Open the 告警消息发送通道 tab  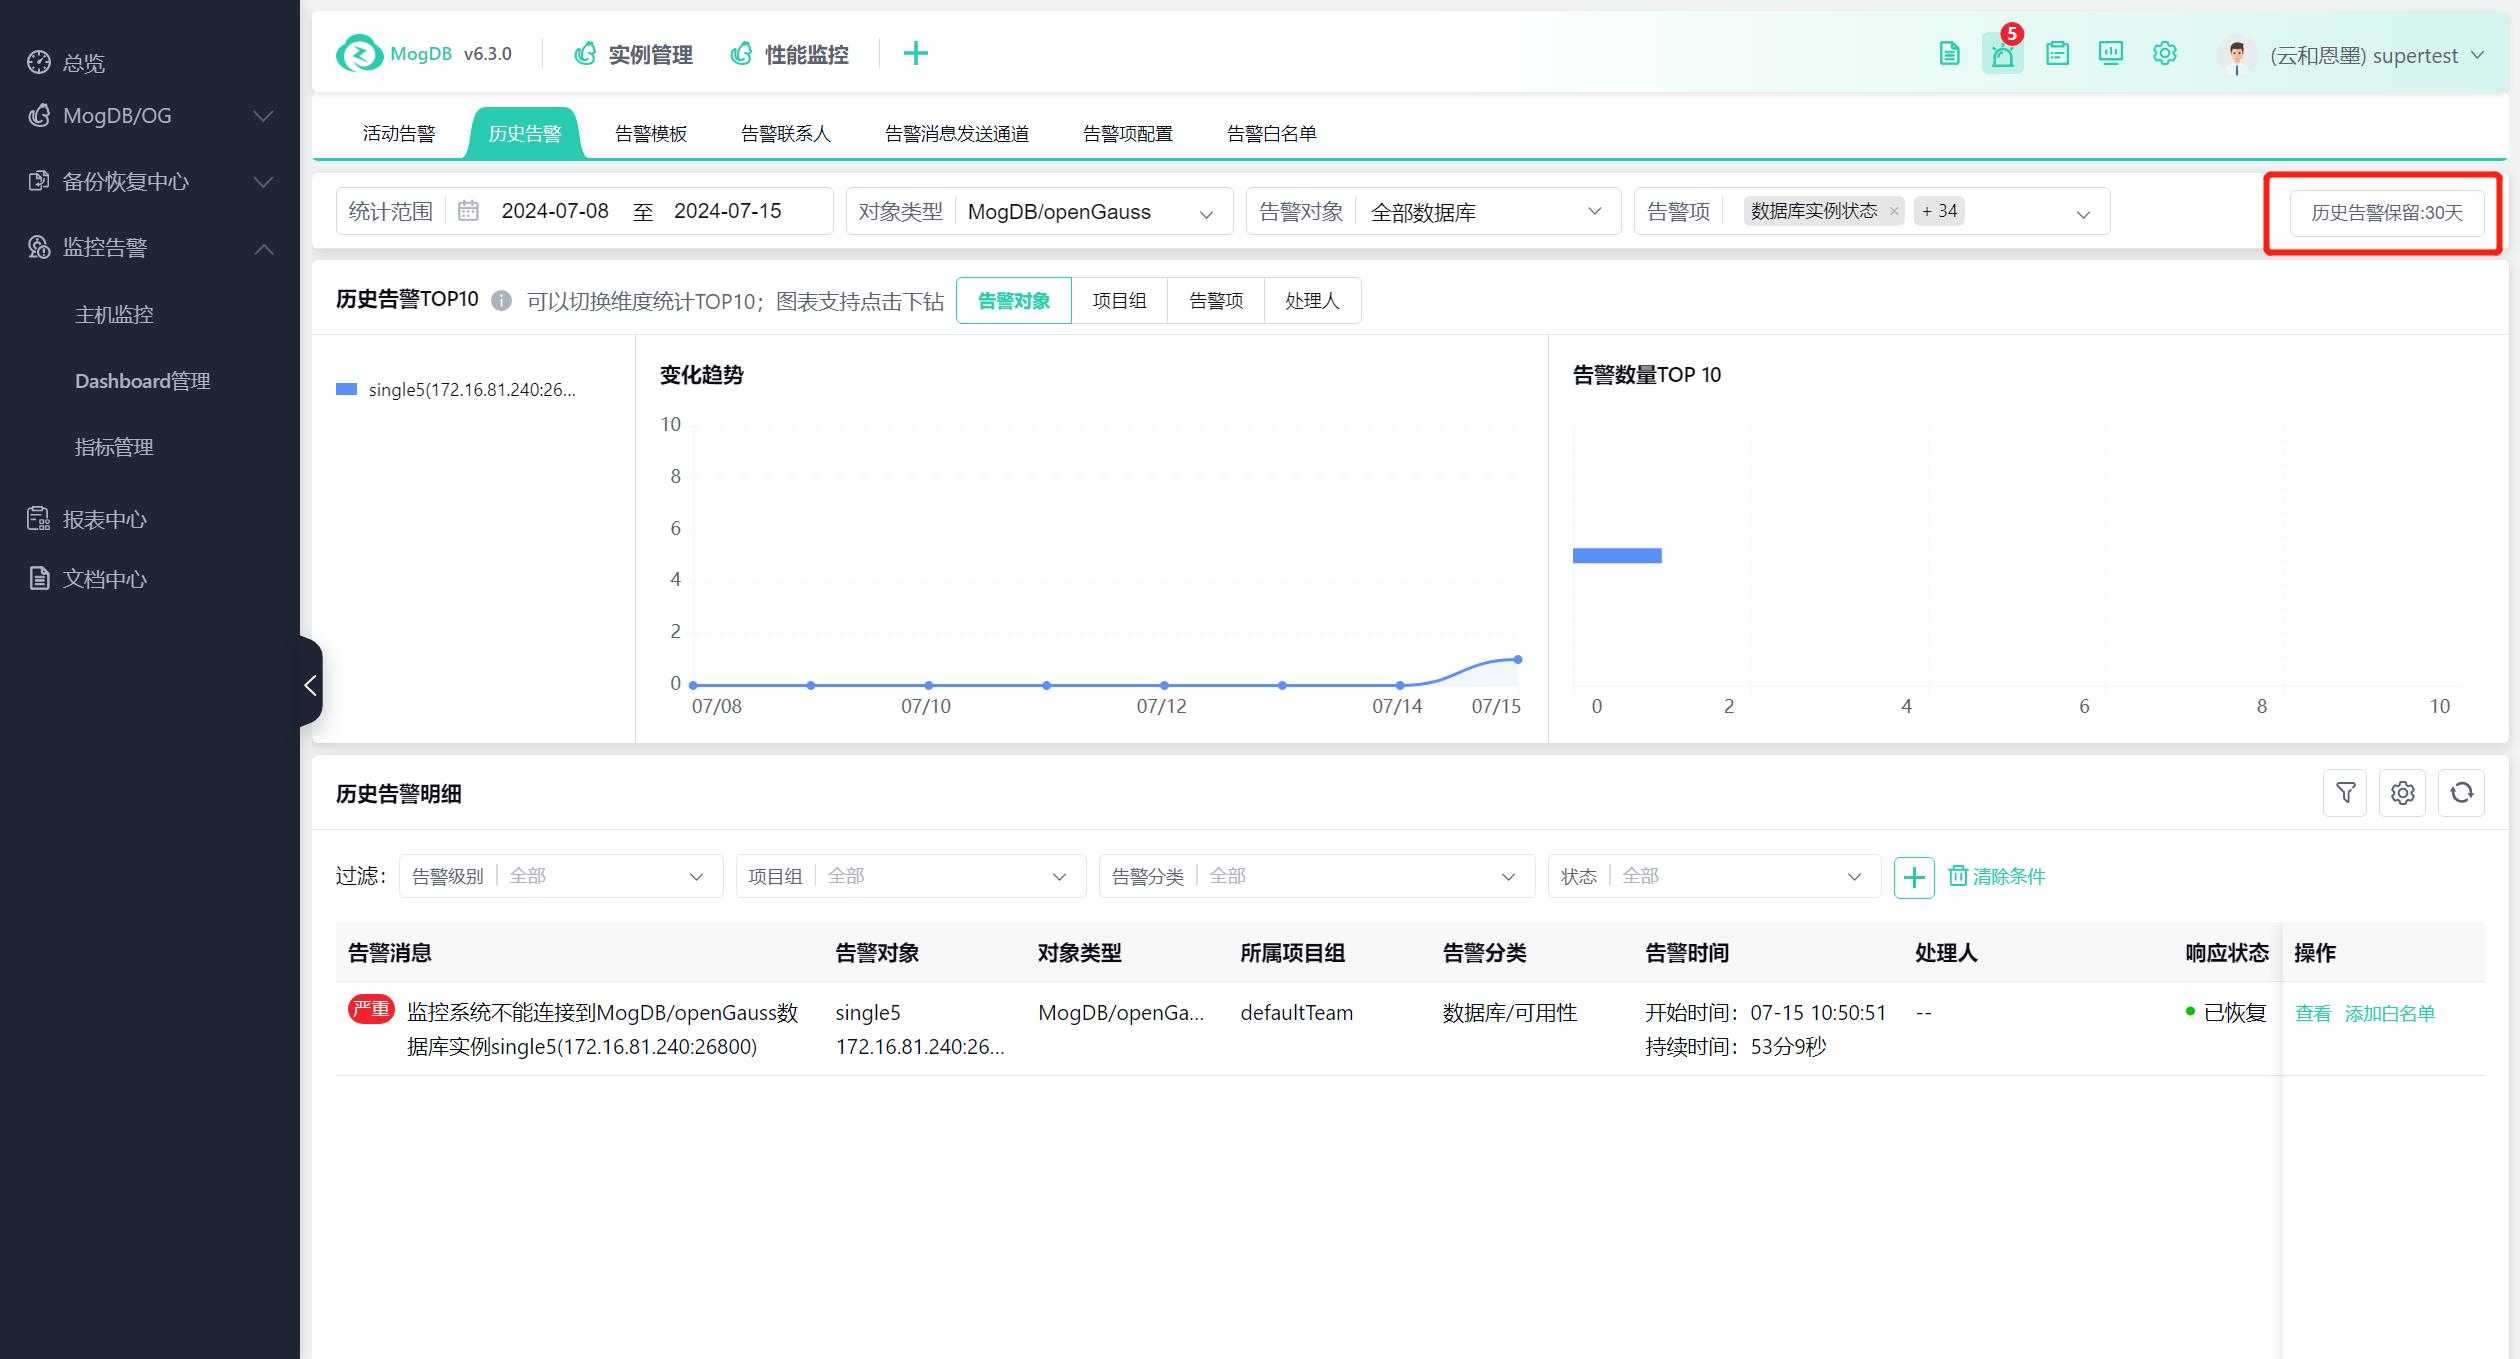click(x=957, y=133)
